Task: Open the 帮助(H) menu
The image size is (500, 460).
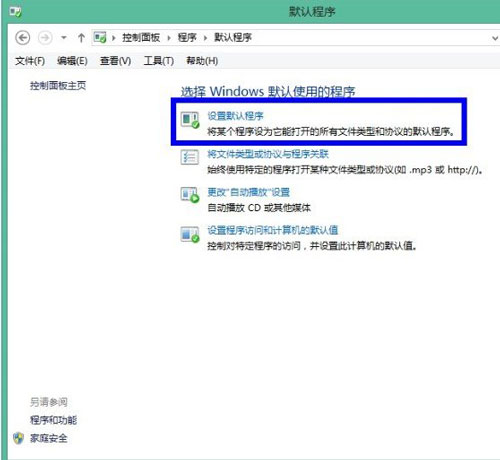Action: [x=202, y=61]
